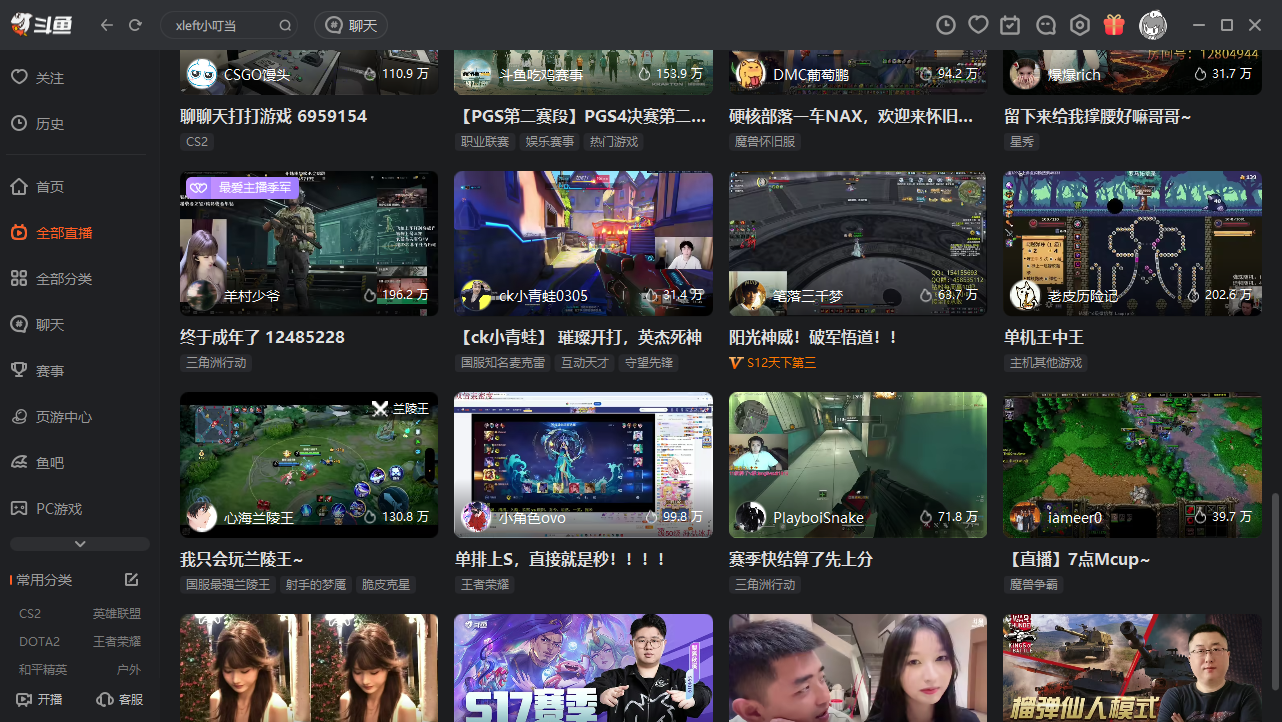1282x722 pixels.
Task: Click the 互动天才 tag
Action: pos(585,363)
